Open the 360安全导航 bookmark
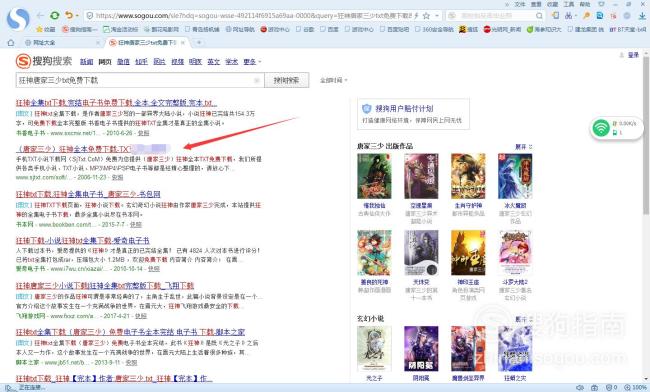650x392 pixels. click(x=434, y=29)
